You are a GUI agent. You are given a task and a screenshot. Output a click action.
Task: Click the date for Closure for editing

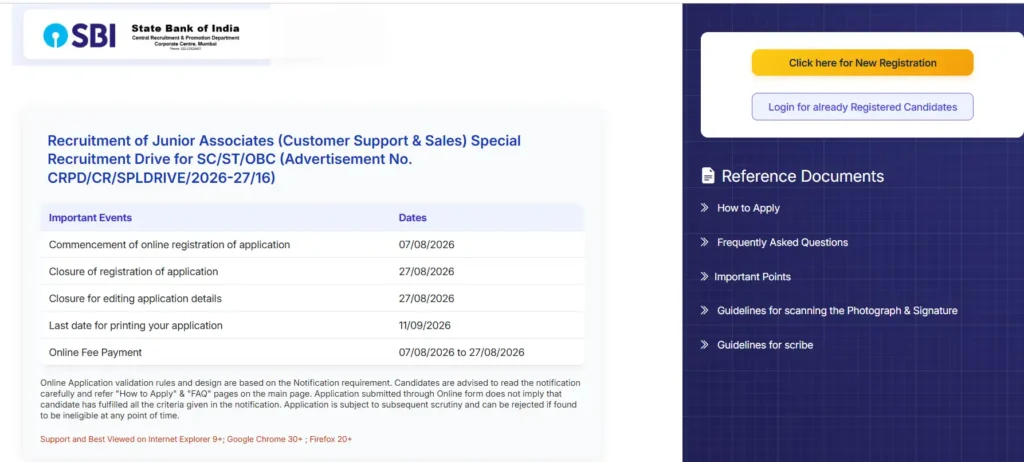pyautogui.click(x=426, y=298)
